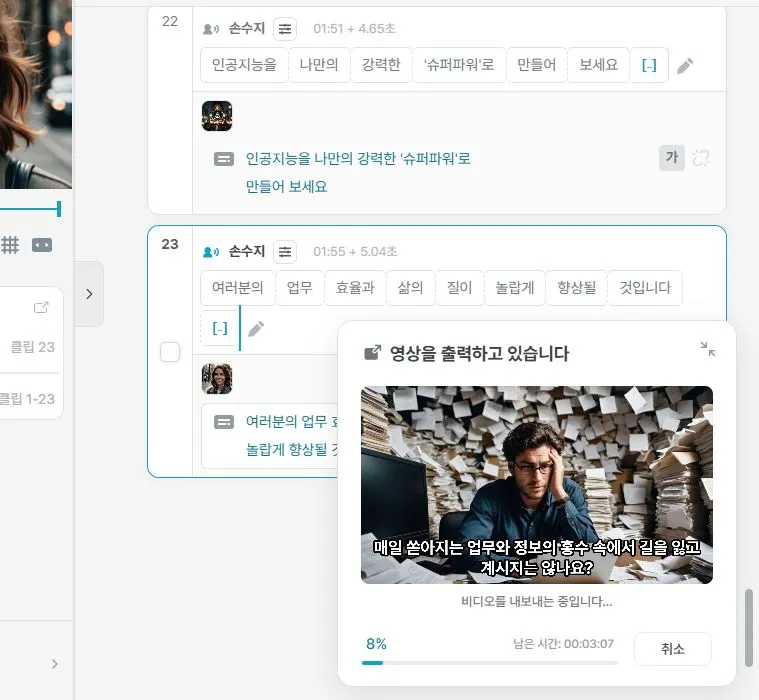Click clip number 23
Image resolution: width=759 pixels, height=700 pixels.
click(x=170, y=244)
